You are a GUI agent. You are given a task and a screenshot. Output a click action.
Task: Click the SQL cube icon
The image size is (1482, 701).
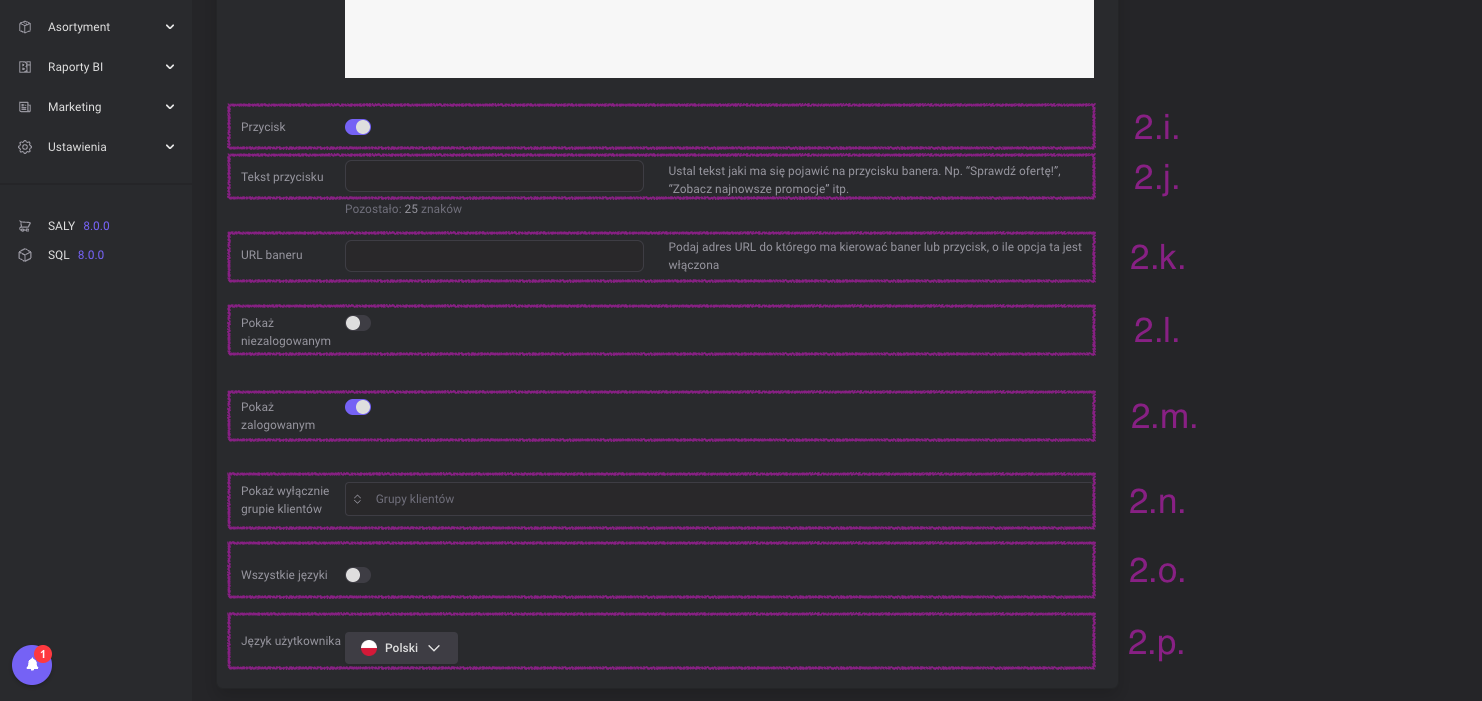coord(25,255)
